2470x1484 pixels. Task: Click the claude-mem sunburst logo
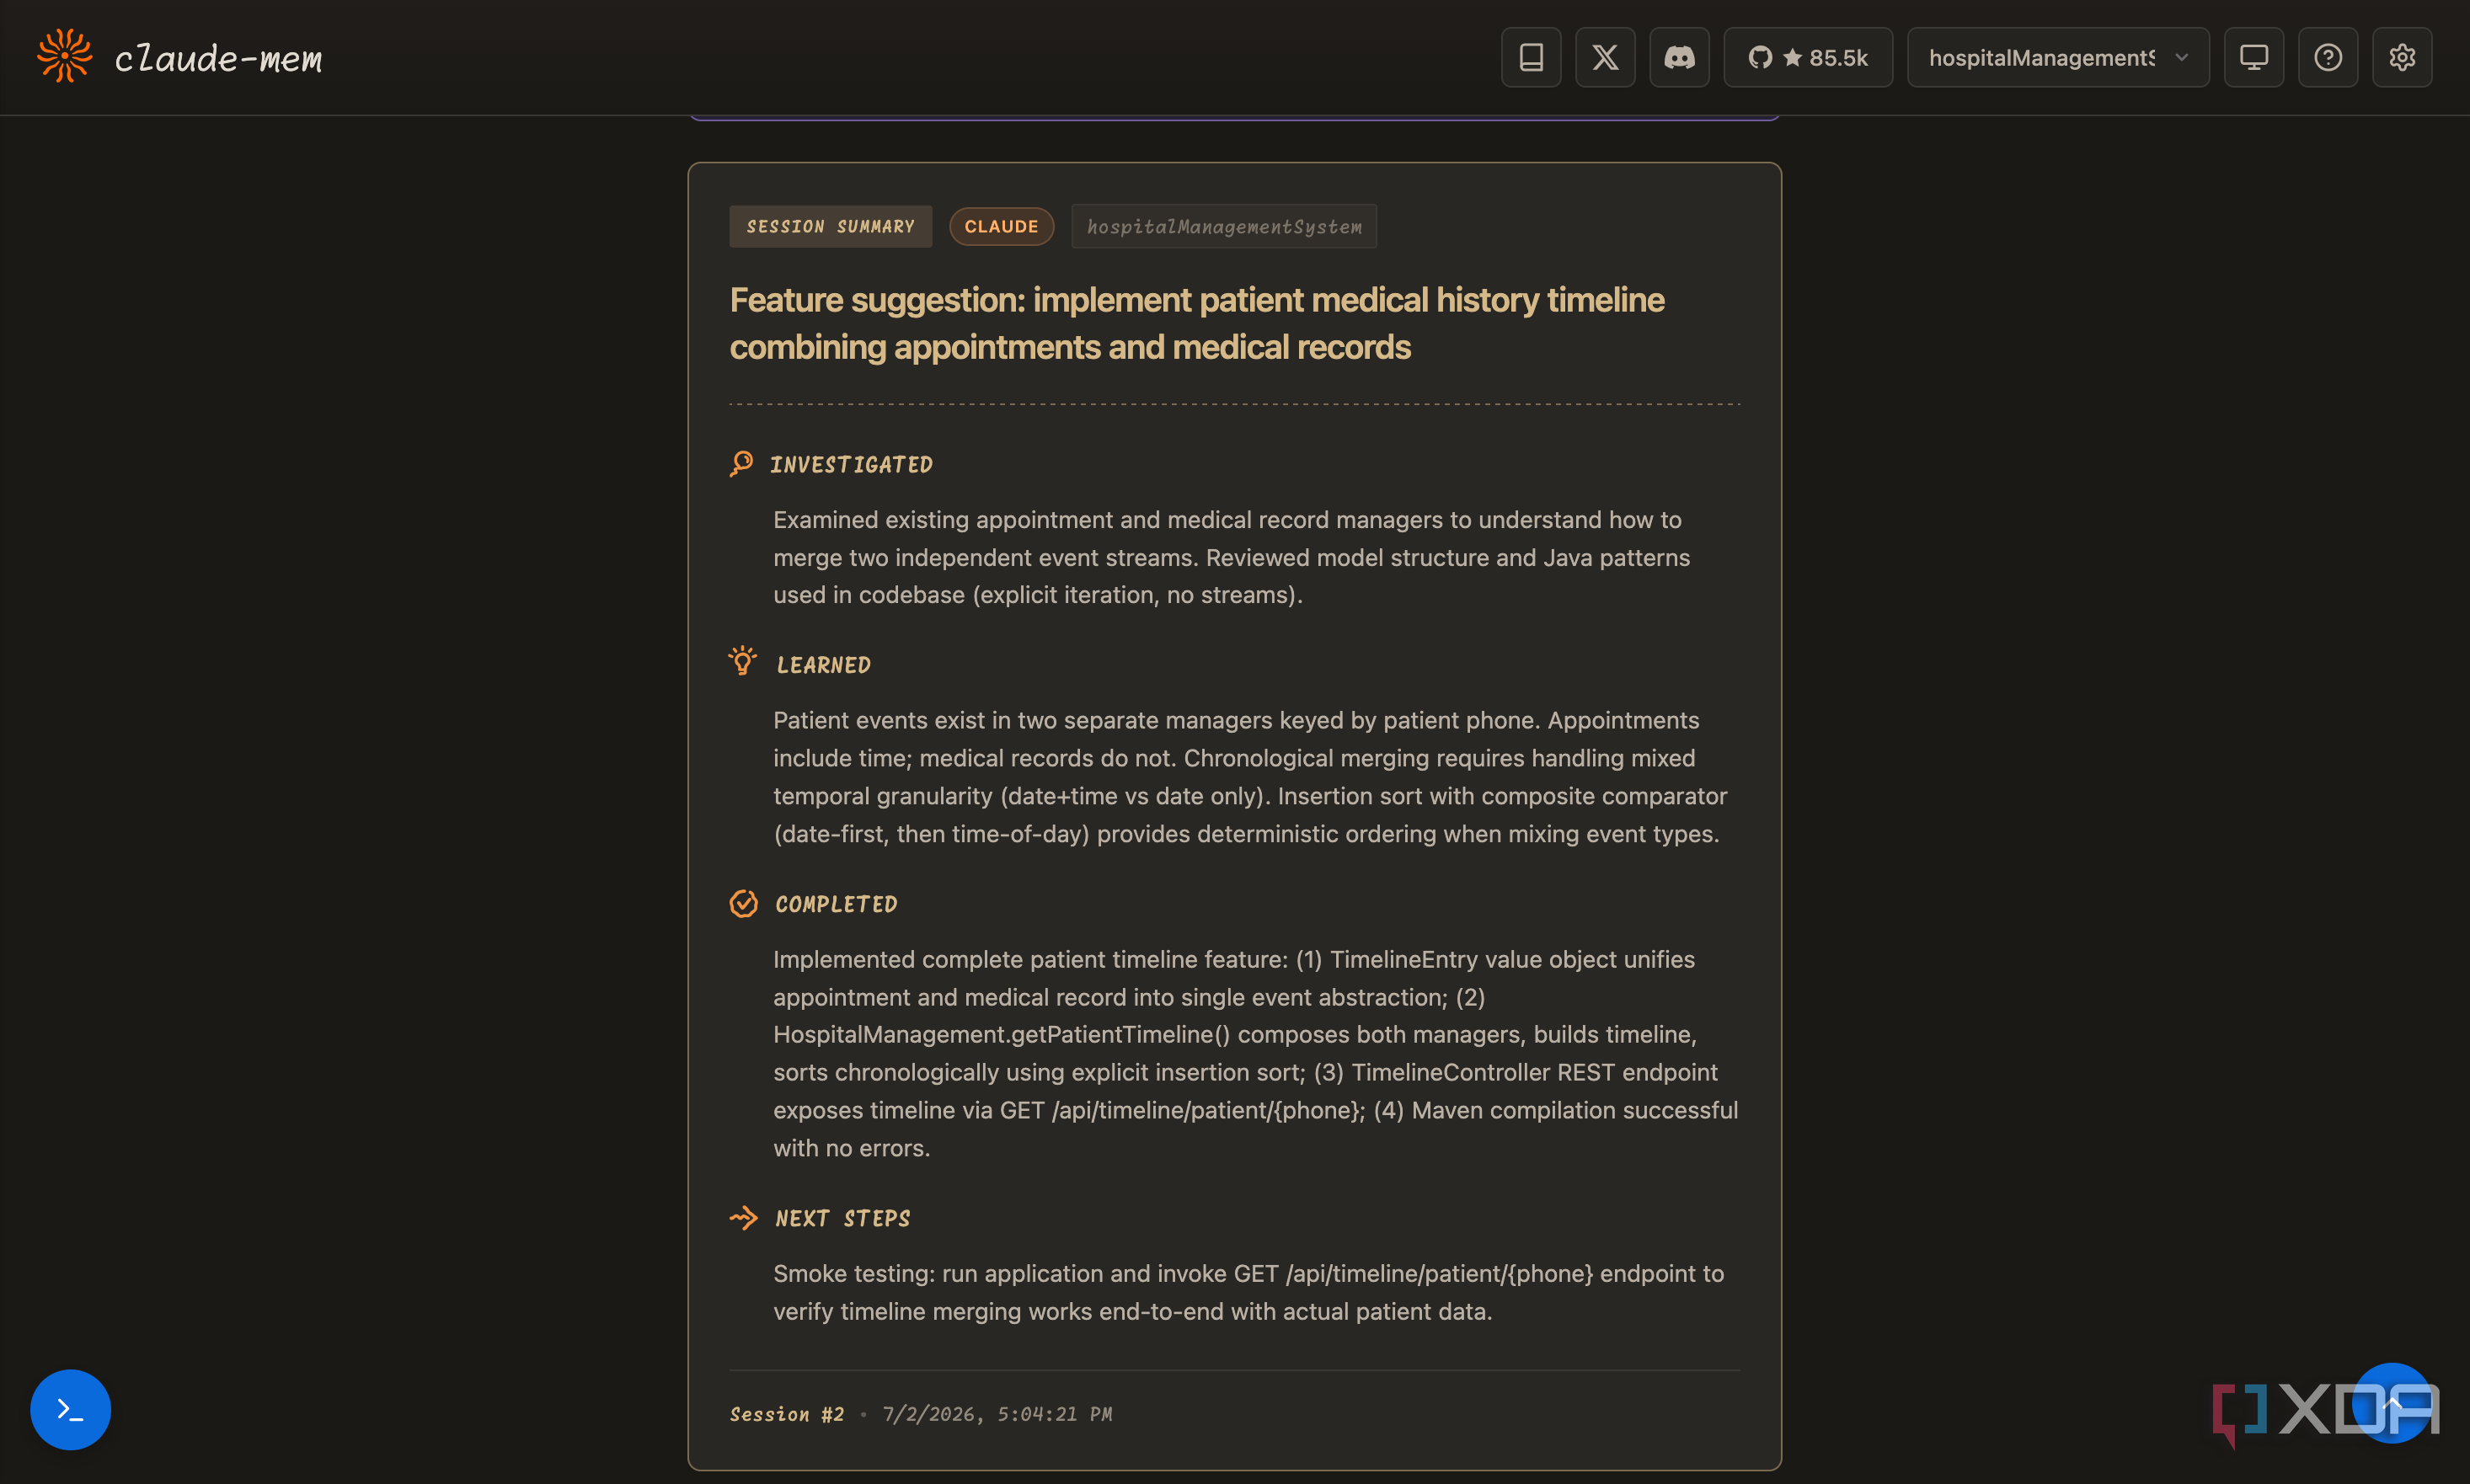[x=65, y=56]
